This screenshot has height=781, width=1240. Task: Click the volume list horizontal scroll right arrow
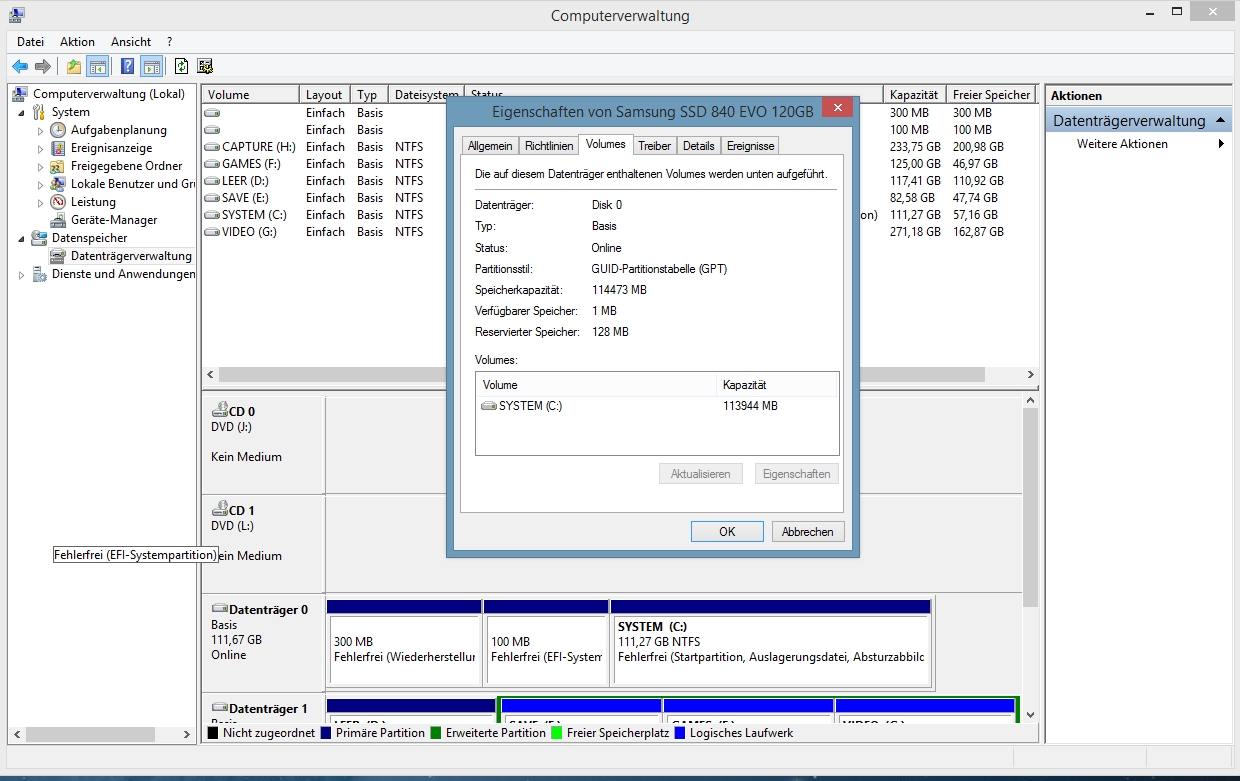click(x=1031, y=374)
